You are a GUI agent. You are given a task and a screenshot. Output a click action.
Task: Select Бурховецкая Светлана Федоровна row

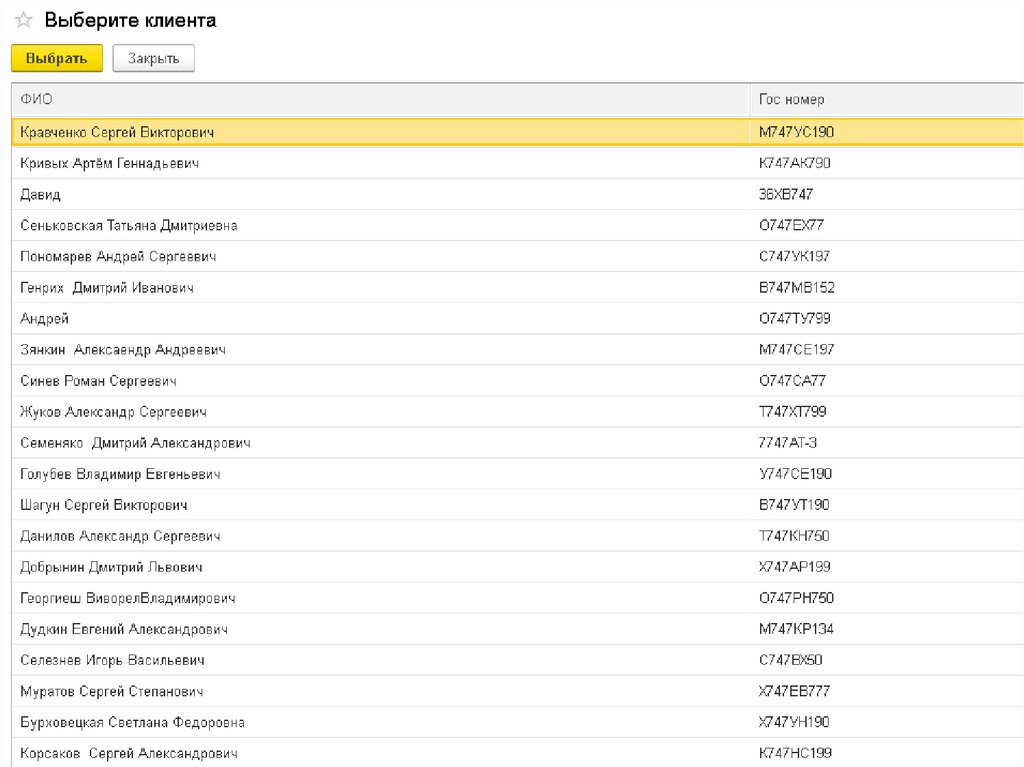132,721
